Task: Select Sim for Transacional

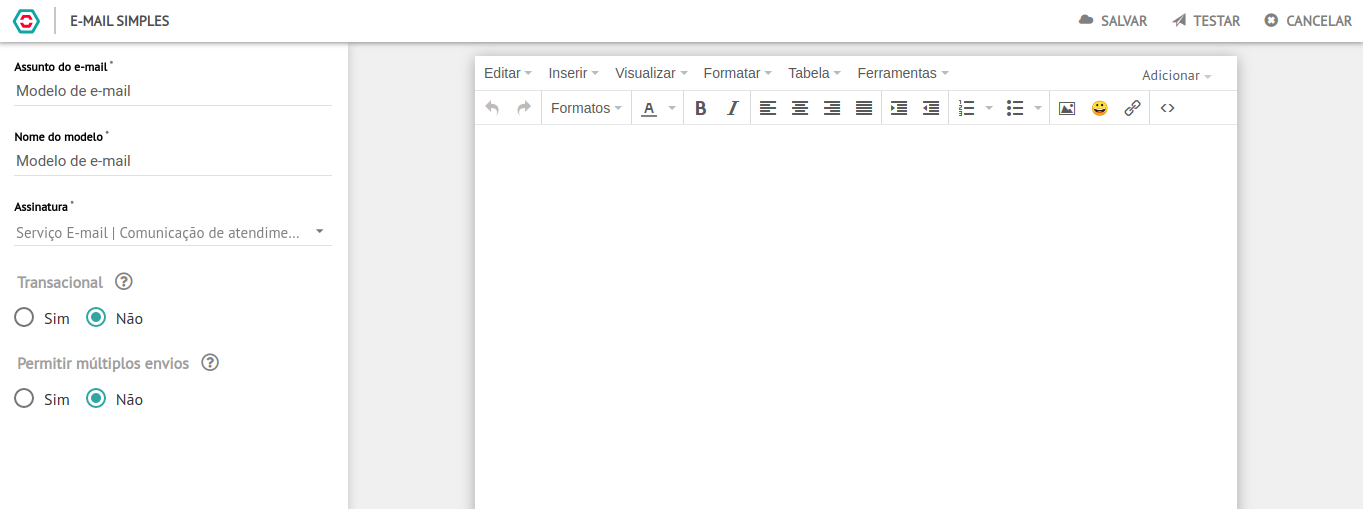Action: (x=24, y=318)
